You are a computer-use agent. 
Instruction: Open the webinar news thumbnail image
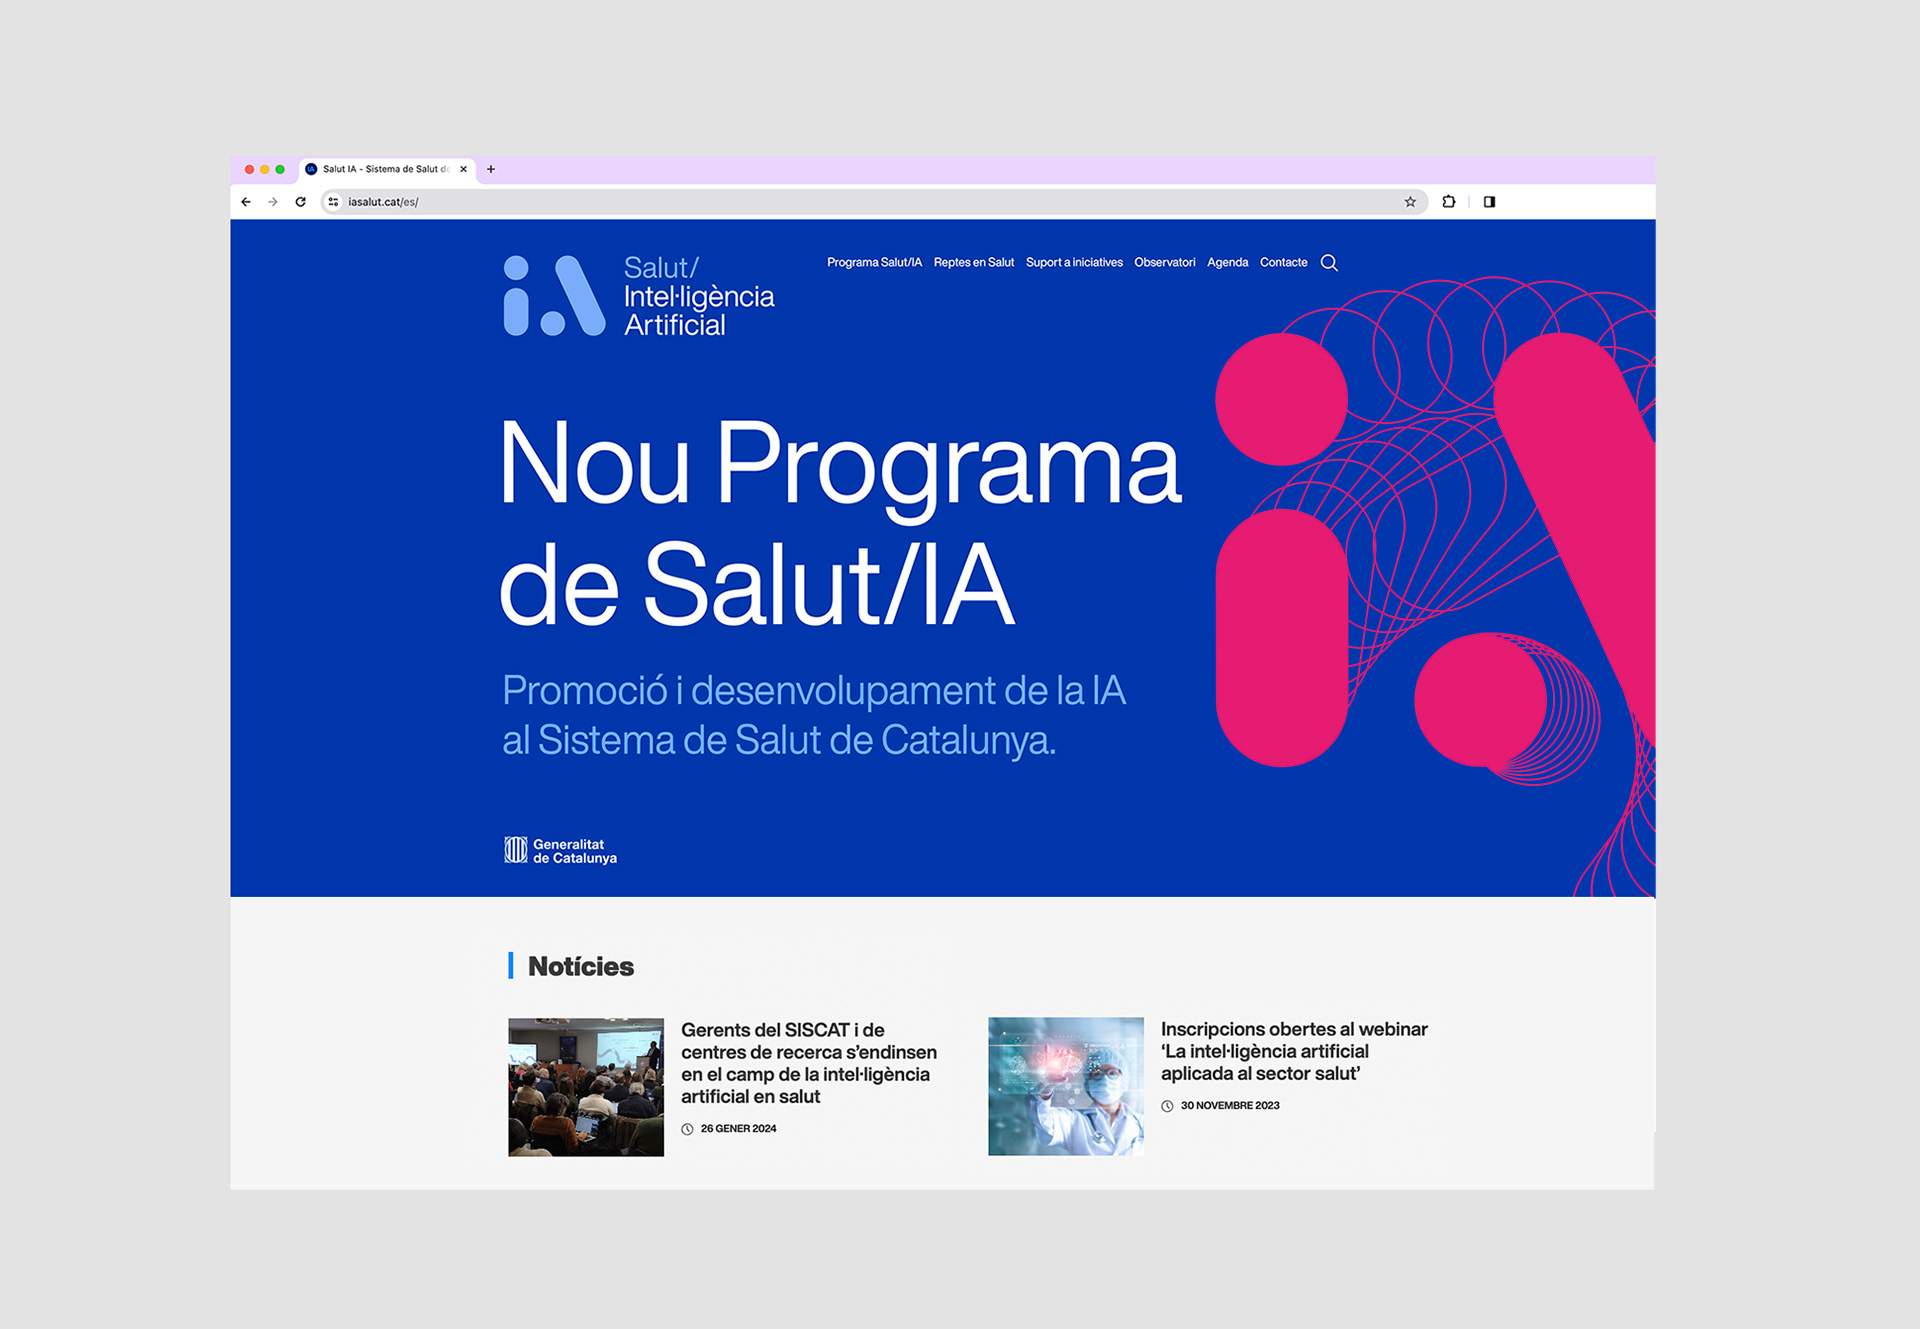[x=1065, y=1086]
